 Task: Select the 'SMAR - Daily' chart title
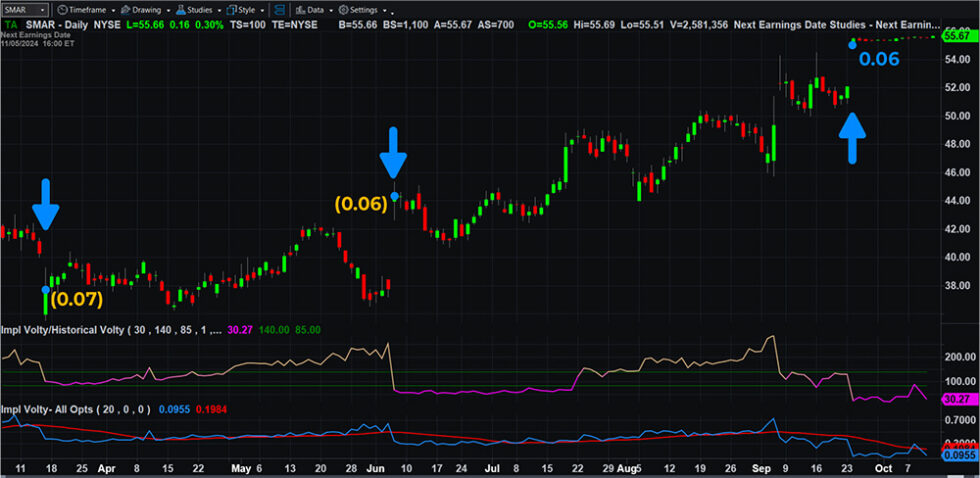pos(57,25)
